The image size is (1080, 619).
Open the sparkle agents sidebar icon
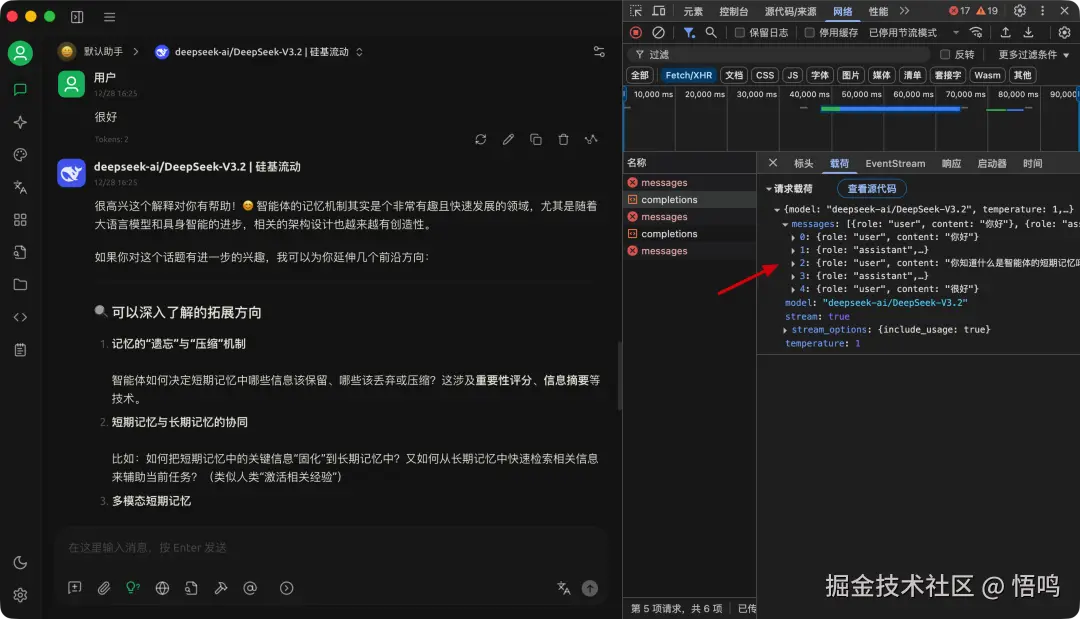[20, 122]
